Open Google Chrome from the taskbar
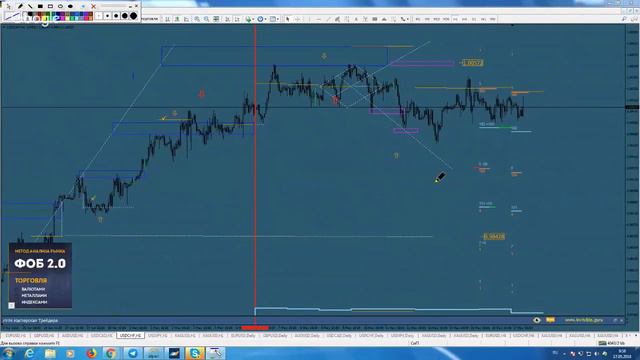640x360 pixels. 111,353
